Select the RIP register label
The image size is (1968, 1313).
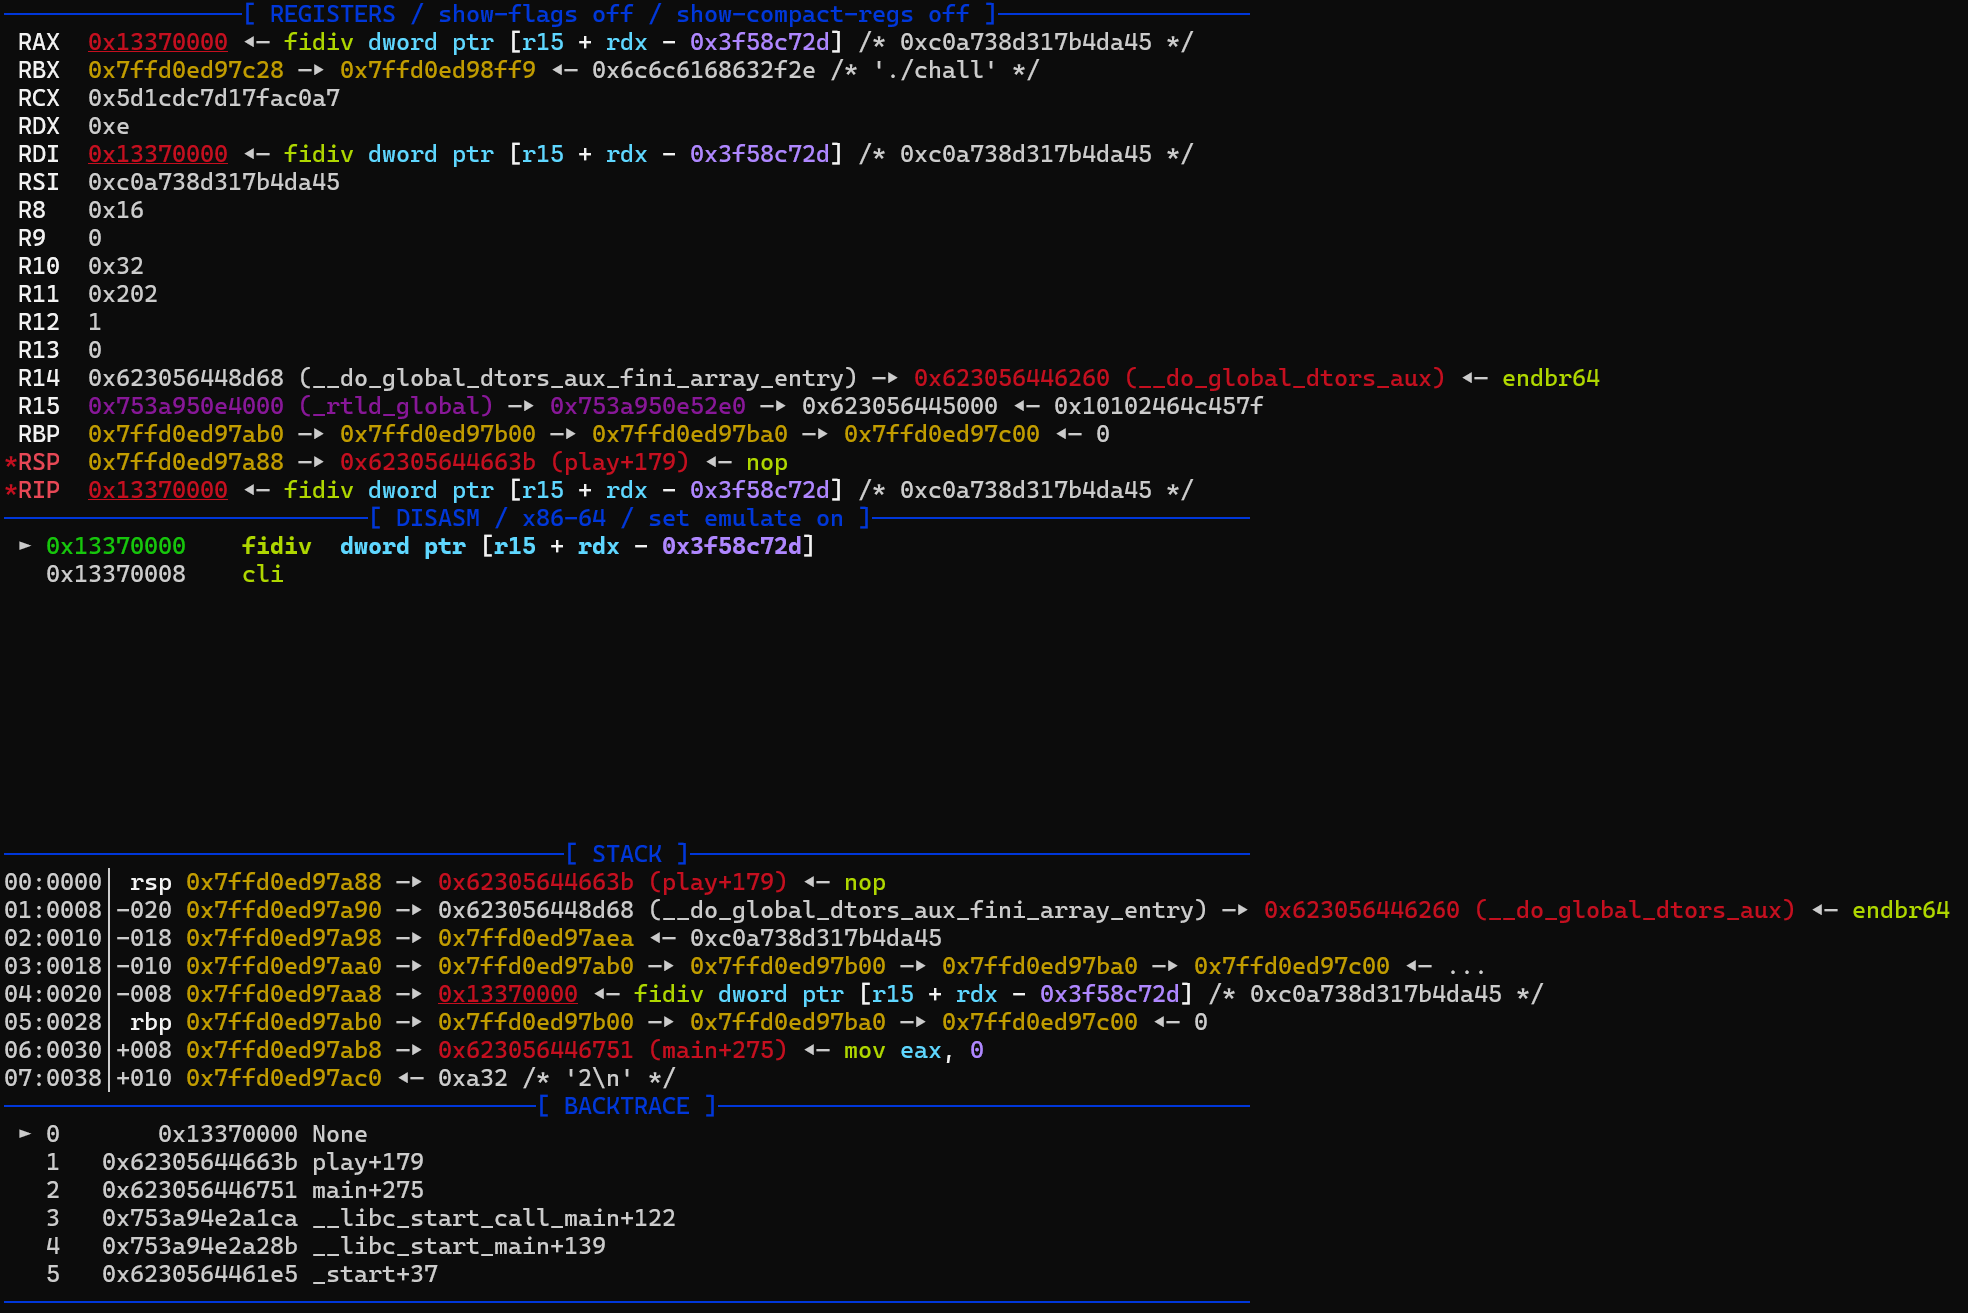[38, 490]
